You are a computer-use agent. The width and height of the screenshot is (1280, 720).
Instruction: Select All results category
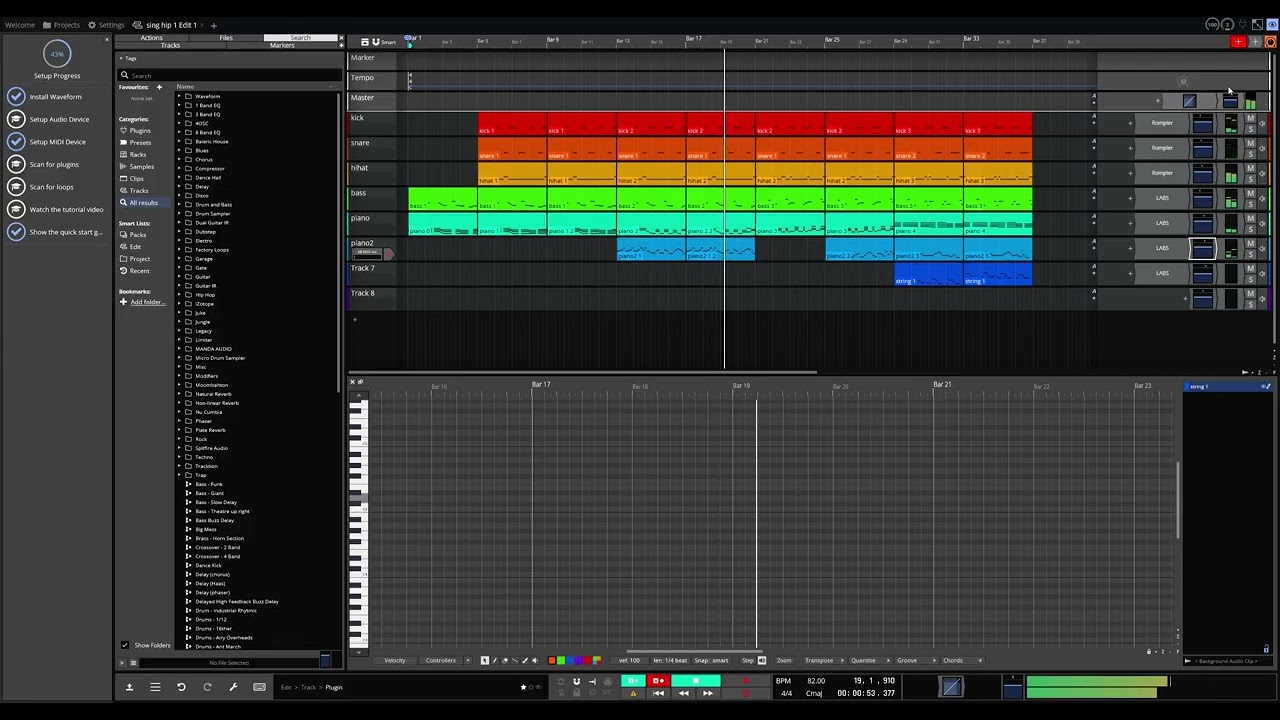tap(143, 203)
